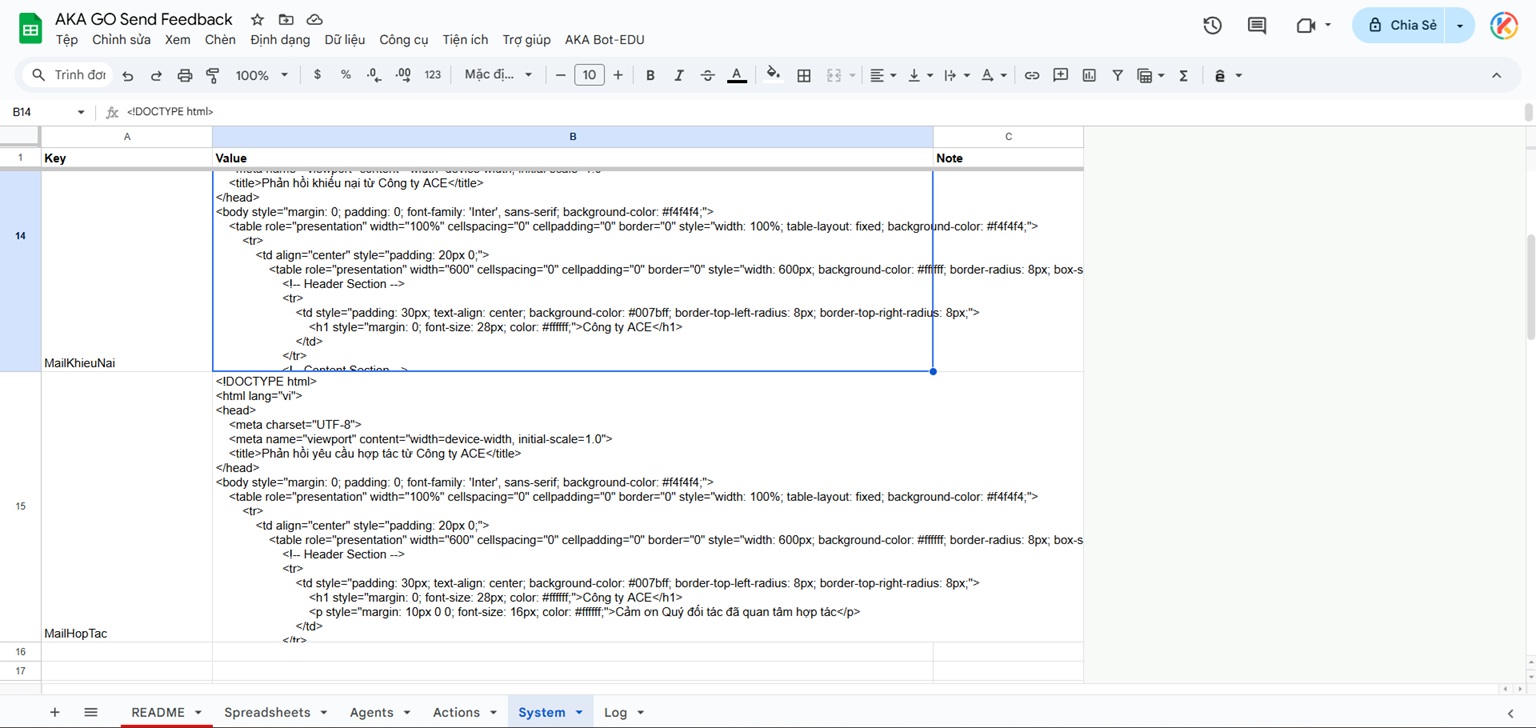Toggle strikethrough formatting

pyautogui.click(x=708, y=75)
